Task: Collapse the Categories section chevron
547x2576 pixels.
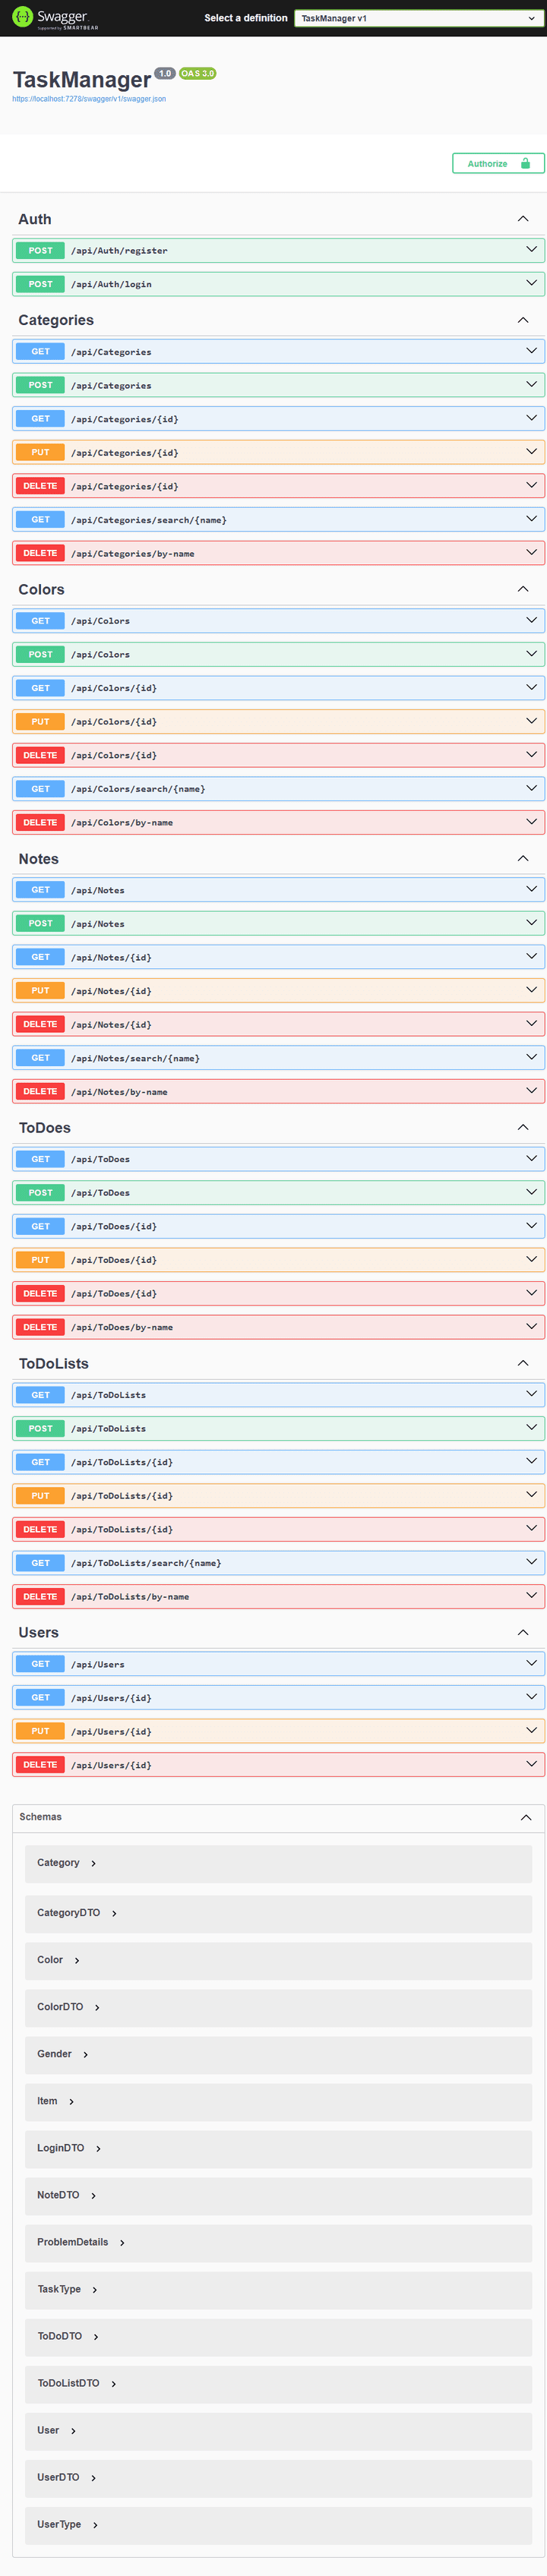Action: pyautogui.click(x=522, y=320)
